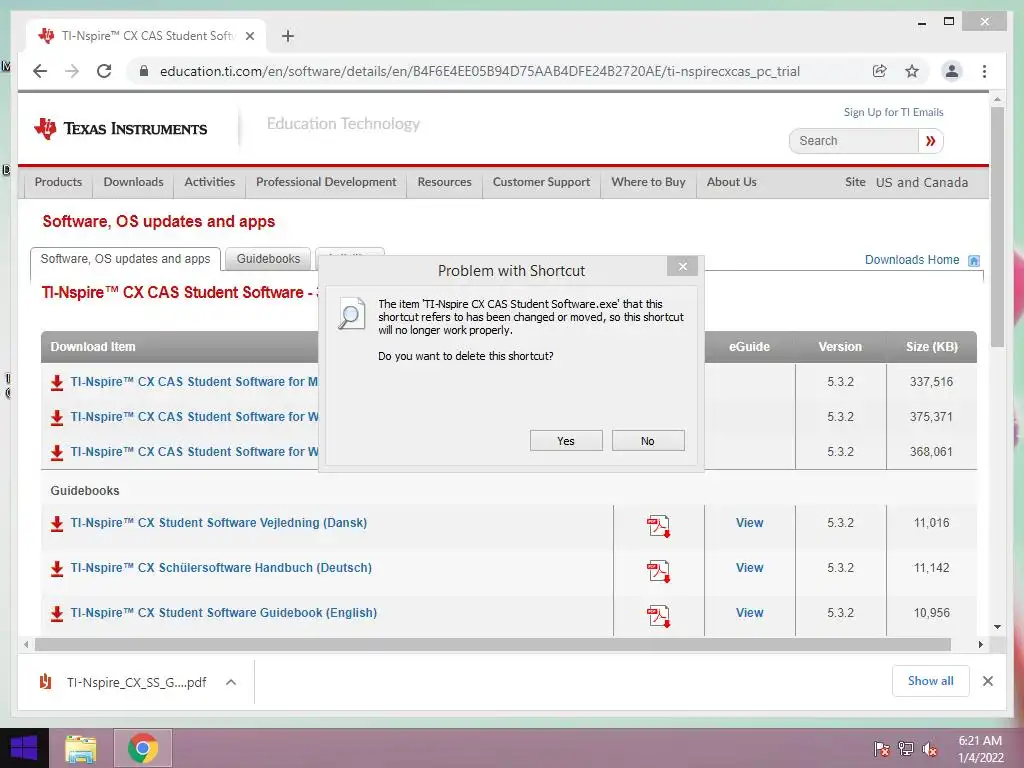
Task: View eGuide for English guidebook
Action: 749,613
